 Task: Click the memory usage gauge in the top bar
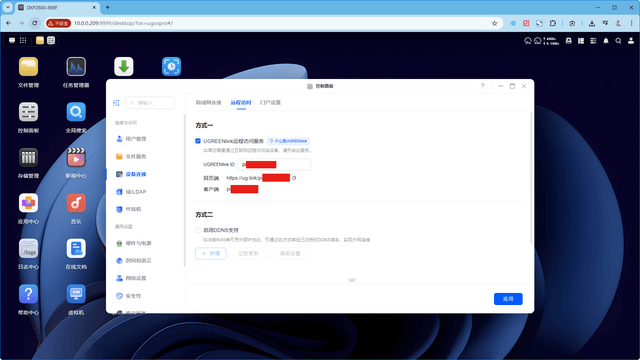tap(538, 41)
